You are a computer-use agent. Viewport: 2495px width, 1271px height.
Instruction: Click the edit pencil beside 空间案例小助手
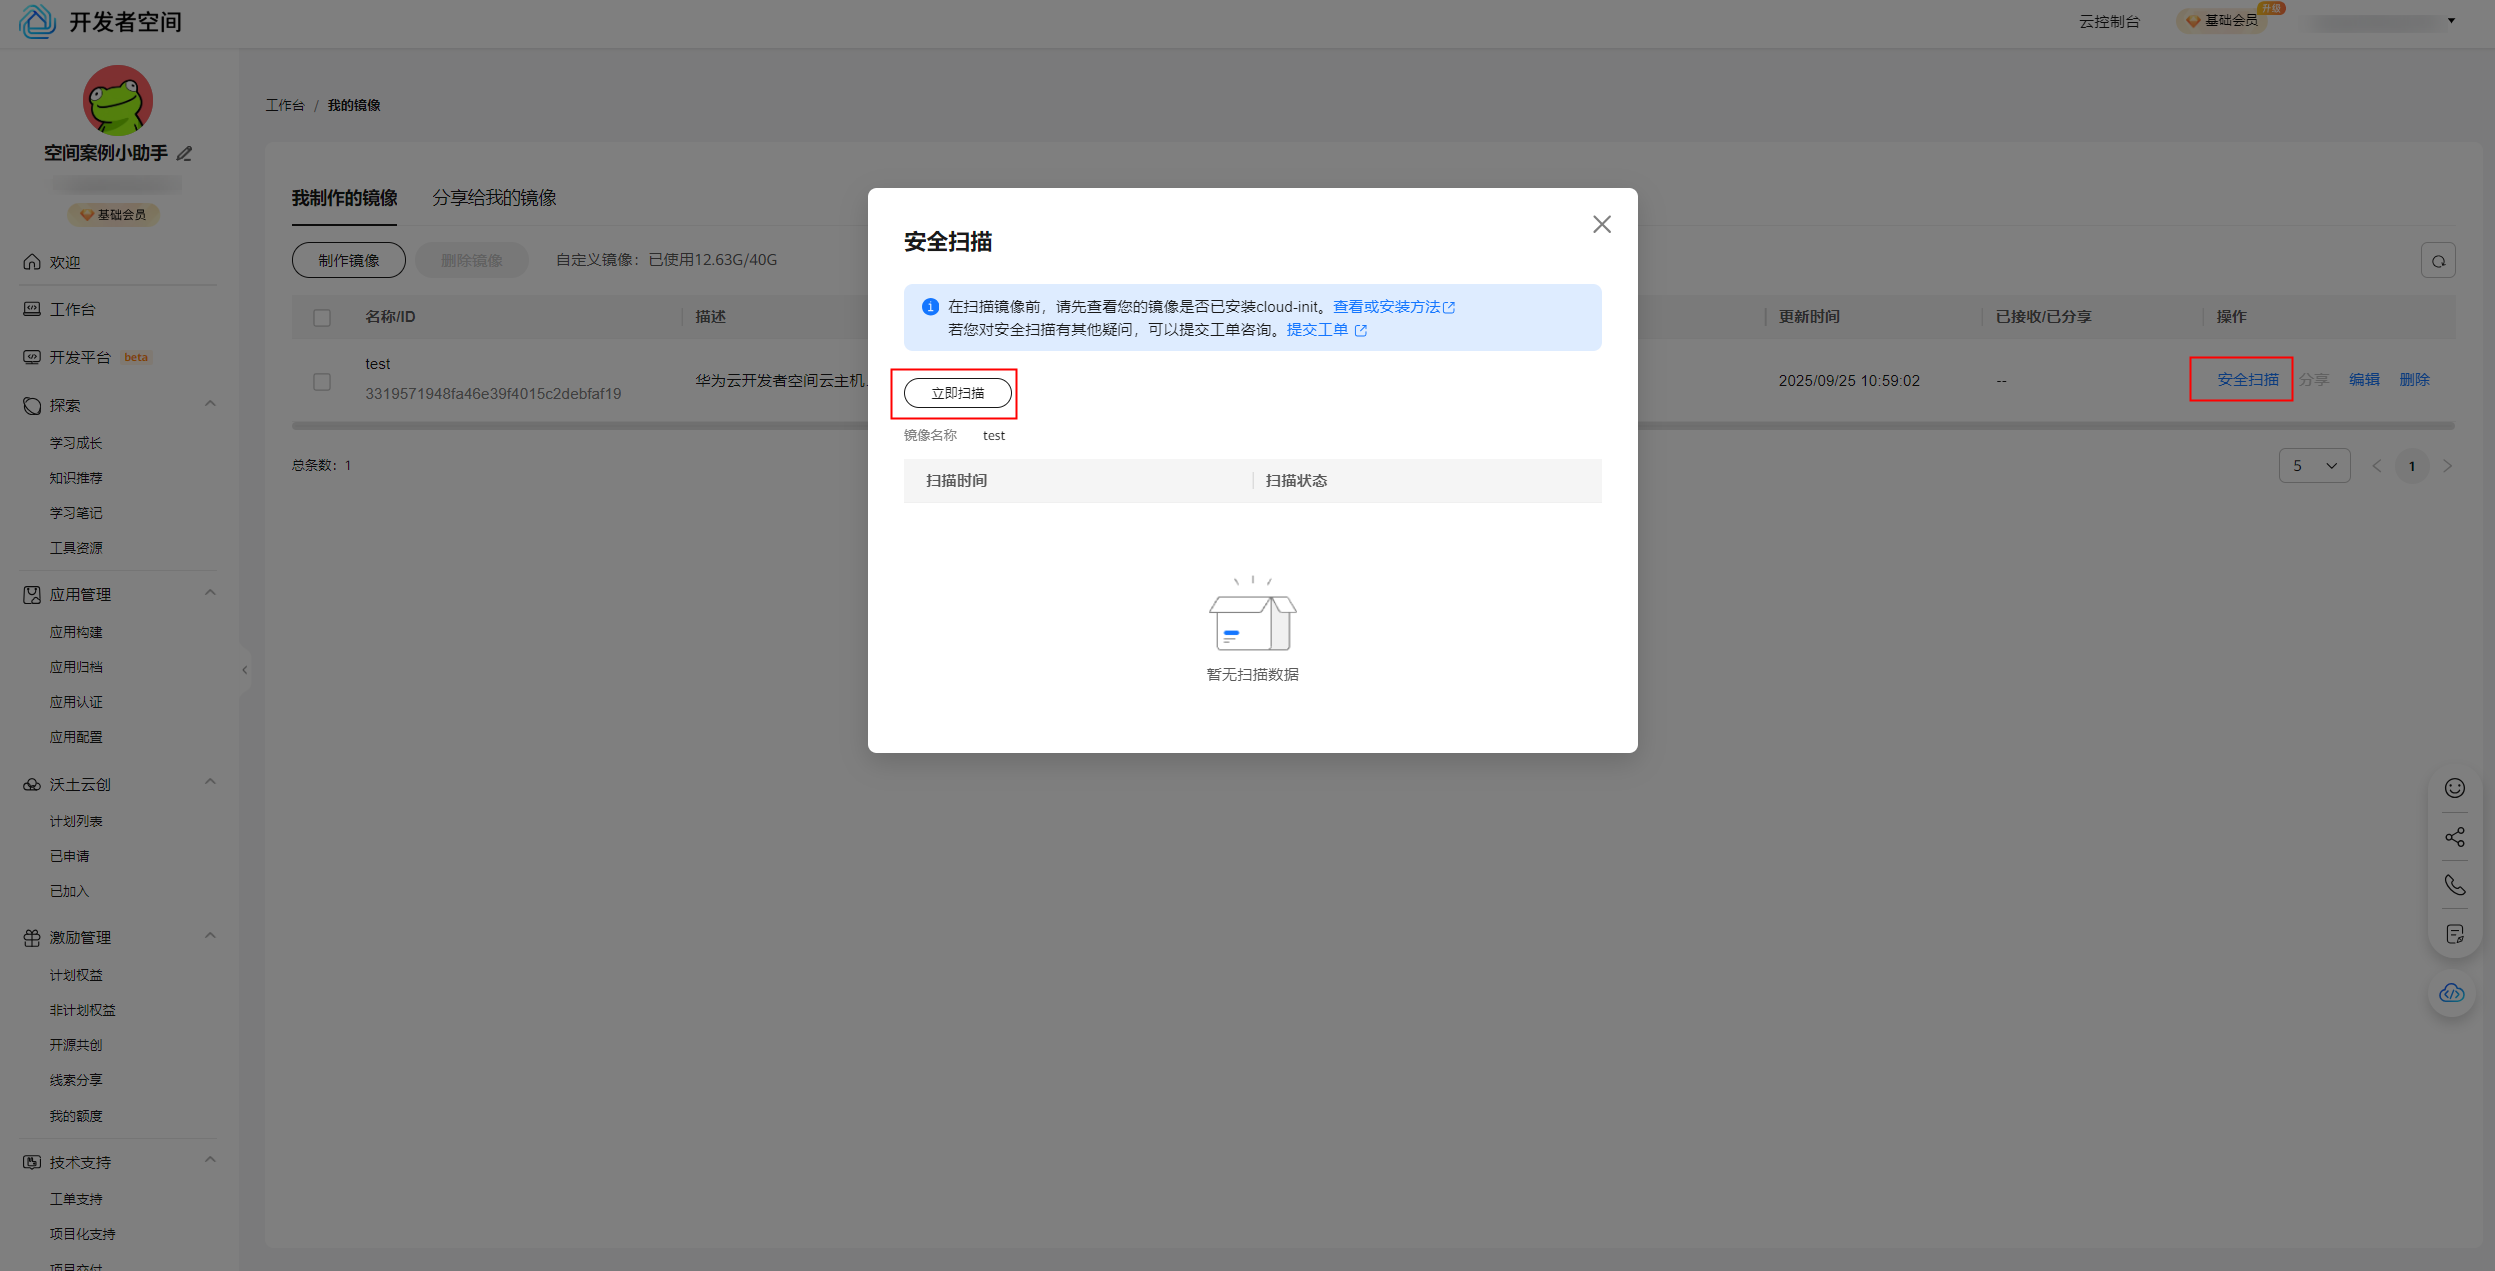click(x=184, y=153)
